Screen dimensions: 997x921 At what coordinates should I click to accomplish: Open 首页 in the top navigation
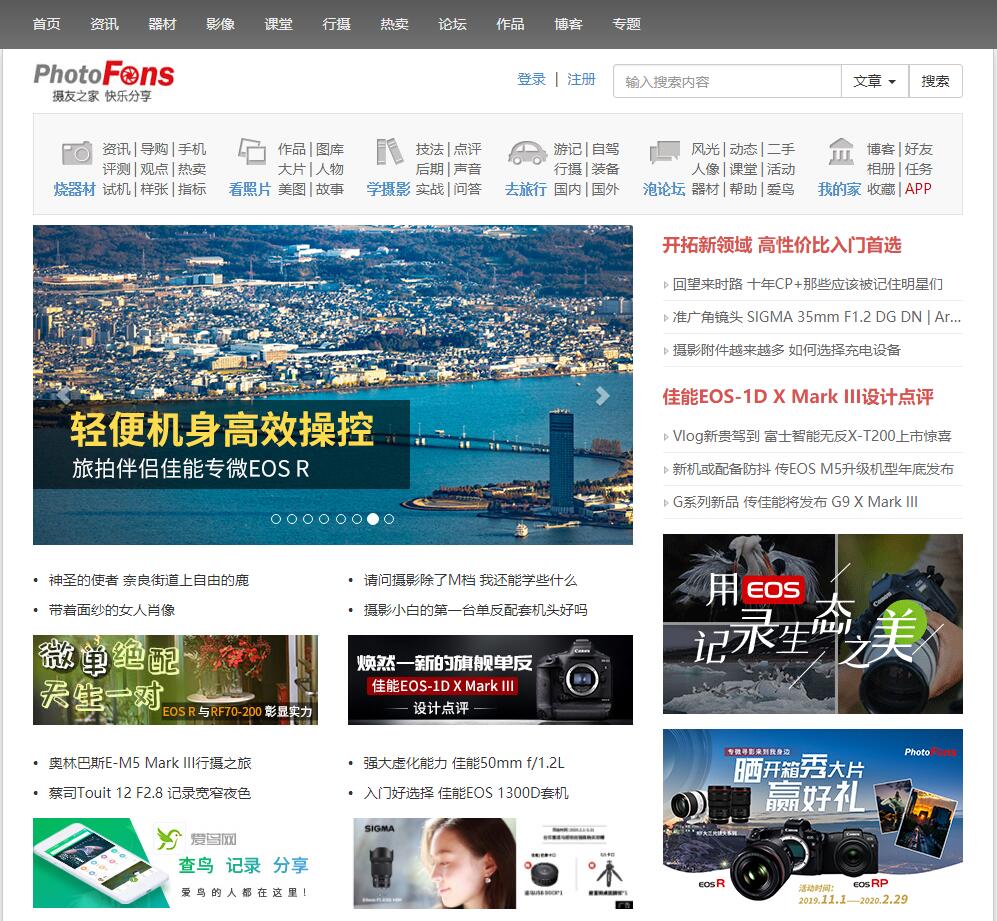point(46,24)
